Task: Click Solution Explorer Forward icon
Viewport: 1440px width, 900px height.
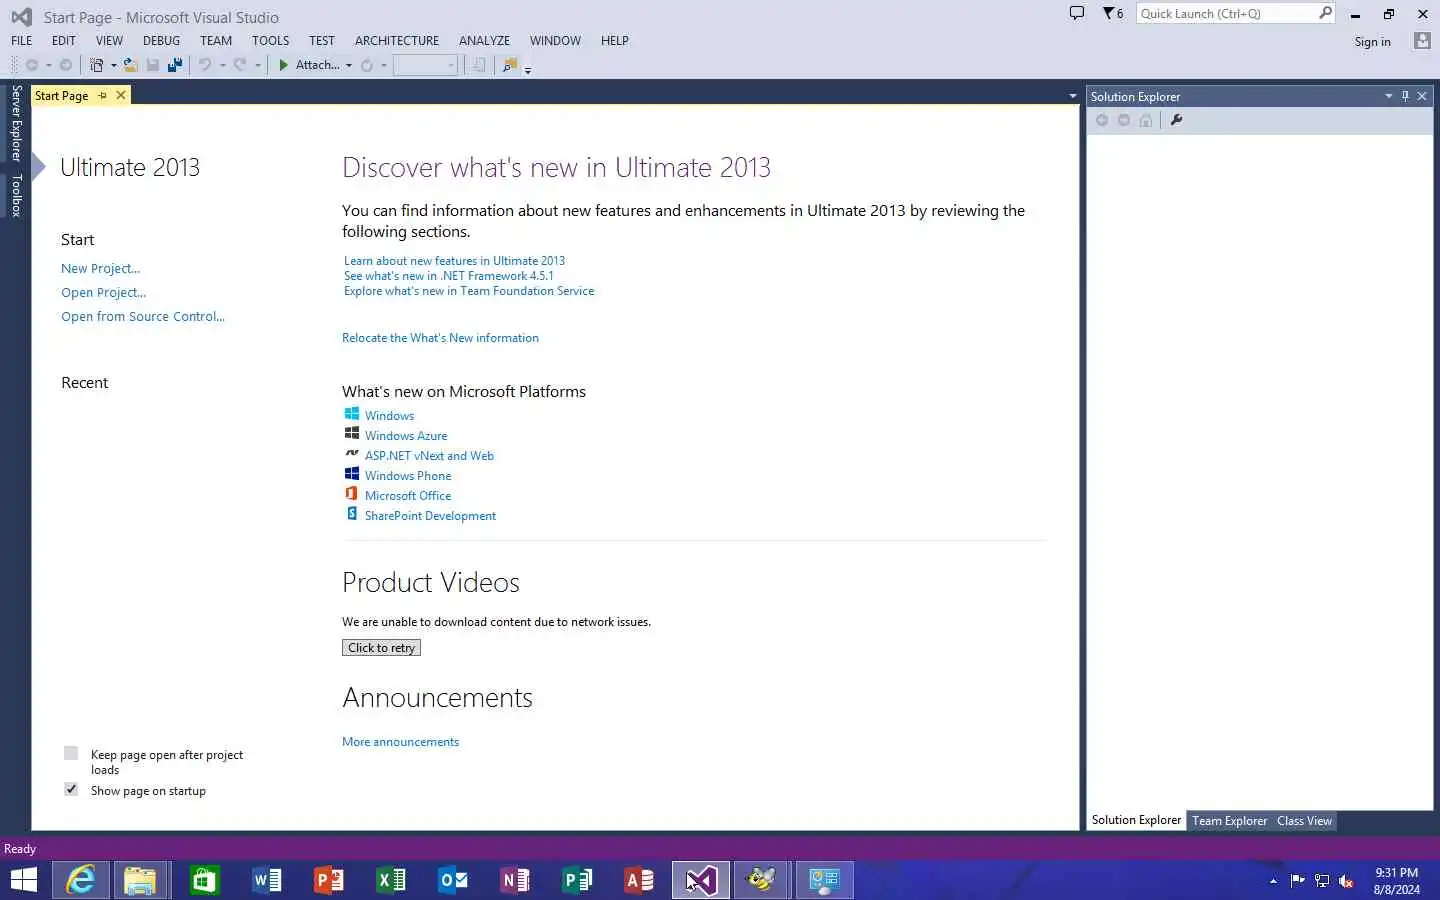Action: tap(1124, 120)
